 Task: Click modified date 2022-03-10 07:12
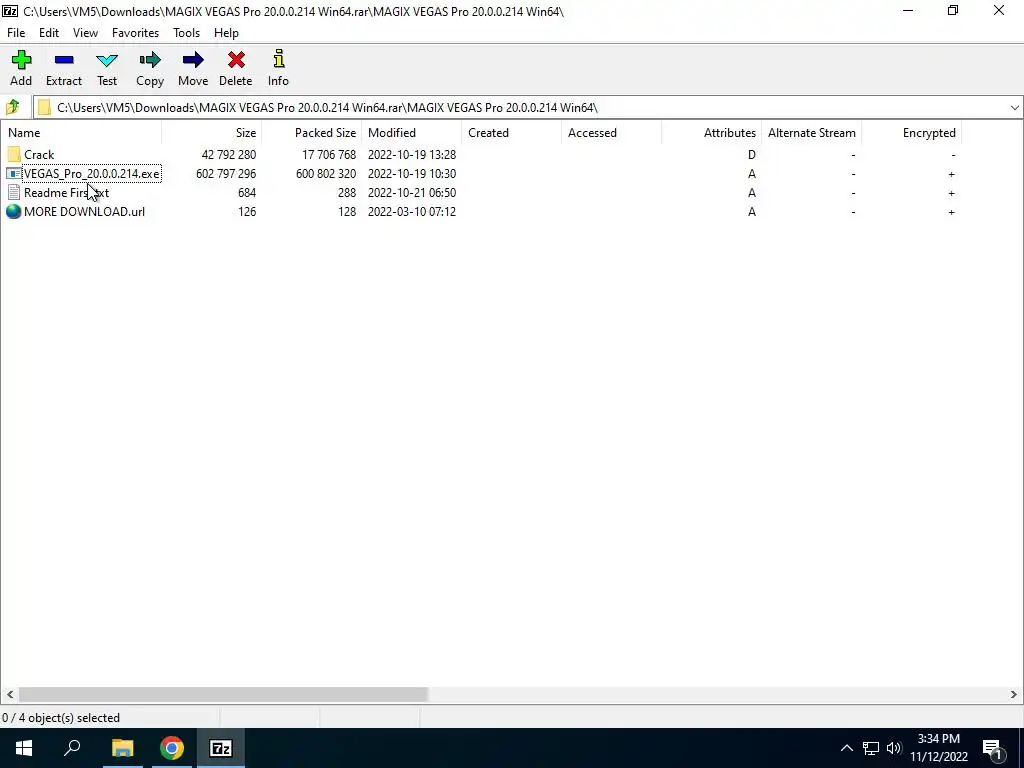(411, 212)
